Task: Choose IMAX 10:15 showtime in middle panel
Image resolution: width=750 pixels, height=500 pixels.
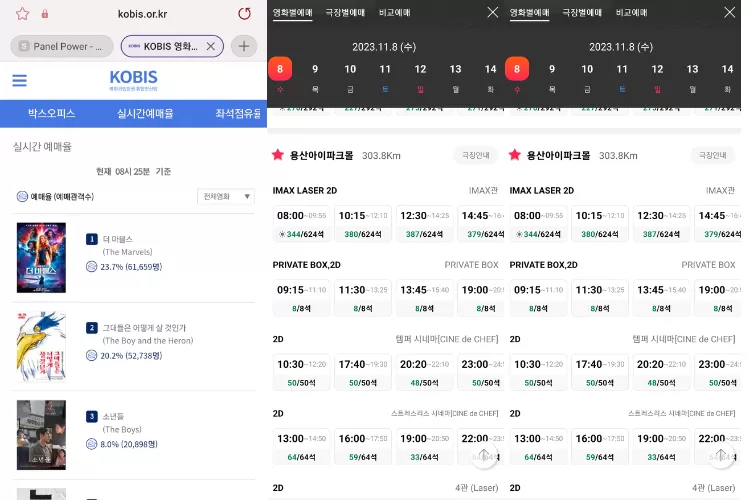Action: 363,224
